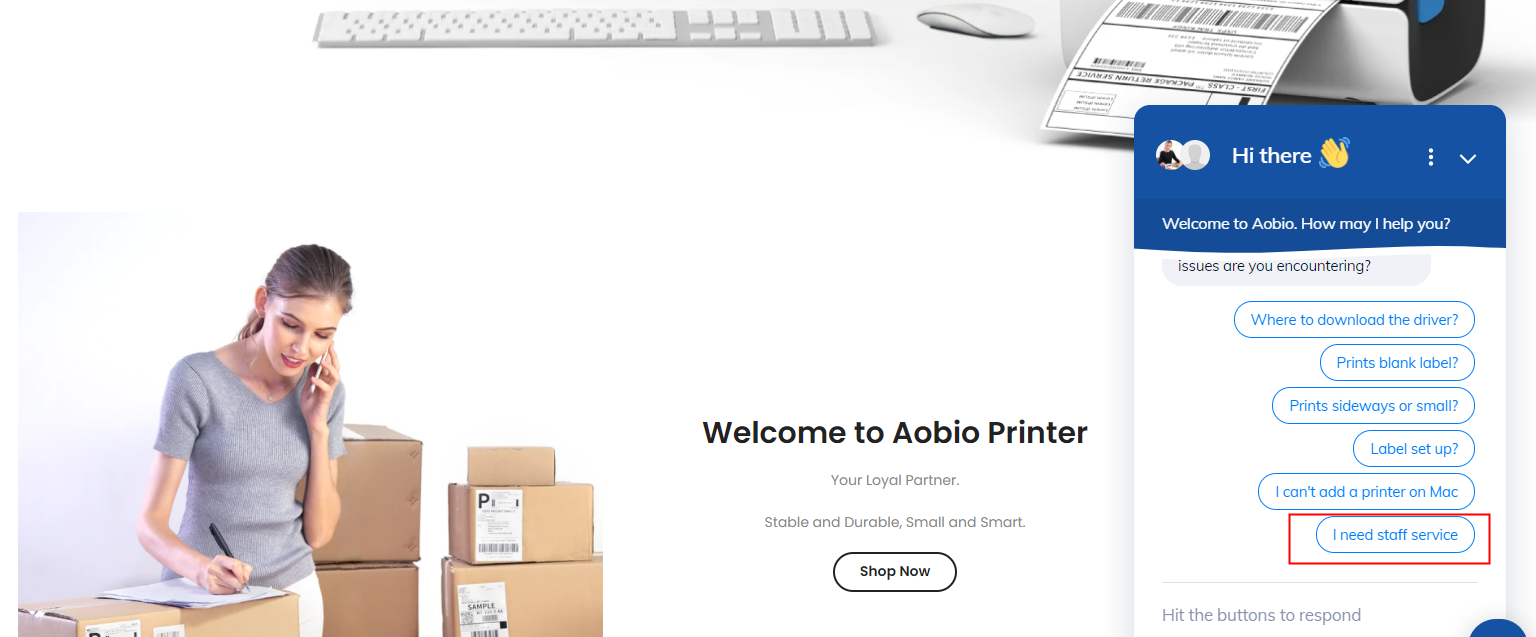The width and height of the screenshot is (1536, 637).
Task: Choose "I can't add a printer on Mac"
Action: pos(1366,492)
